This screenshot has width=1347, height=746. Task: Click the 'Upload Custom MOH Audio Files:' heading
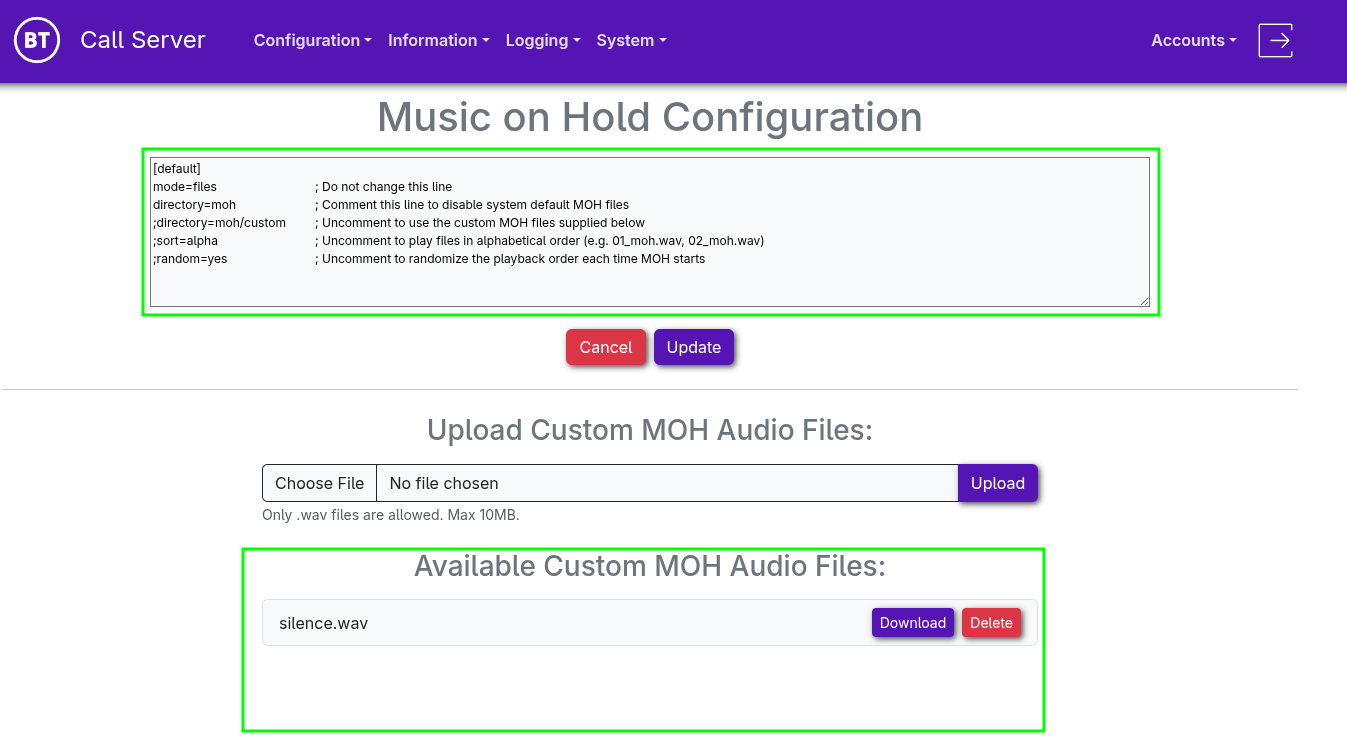pos(650,430)
